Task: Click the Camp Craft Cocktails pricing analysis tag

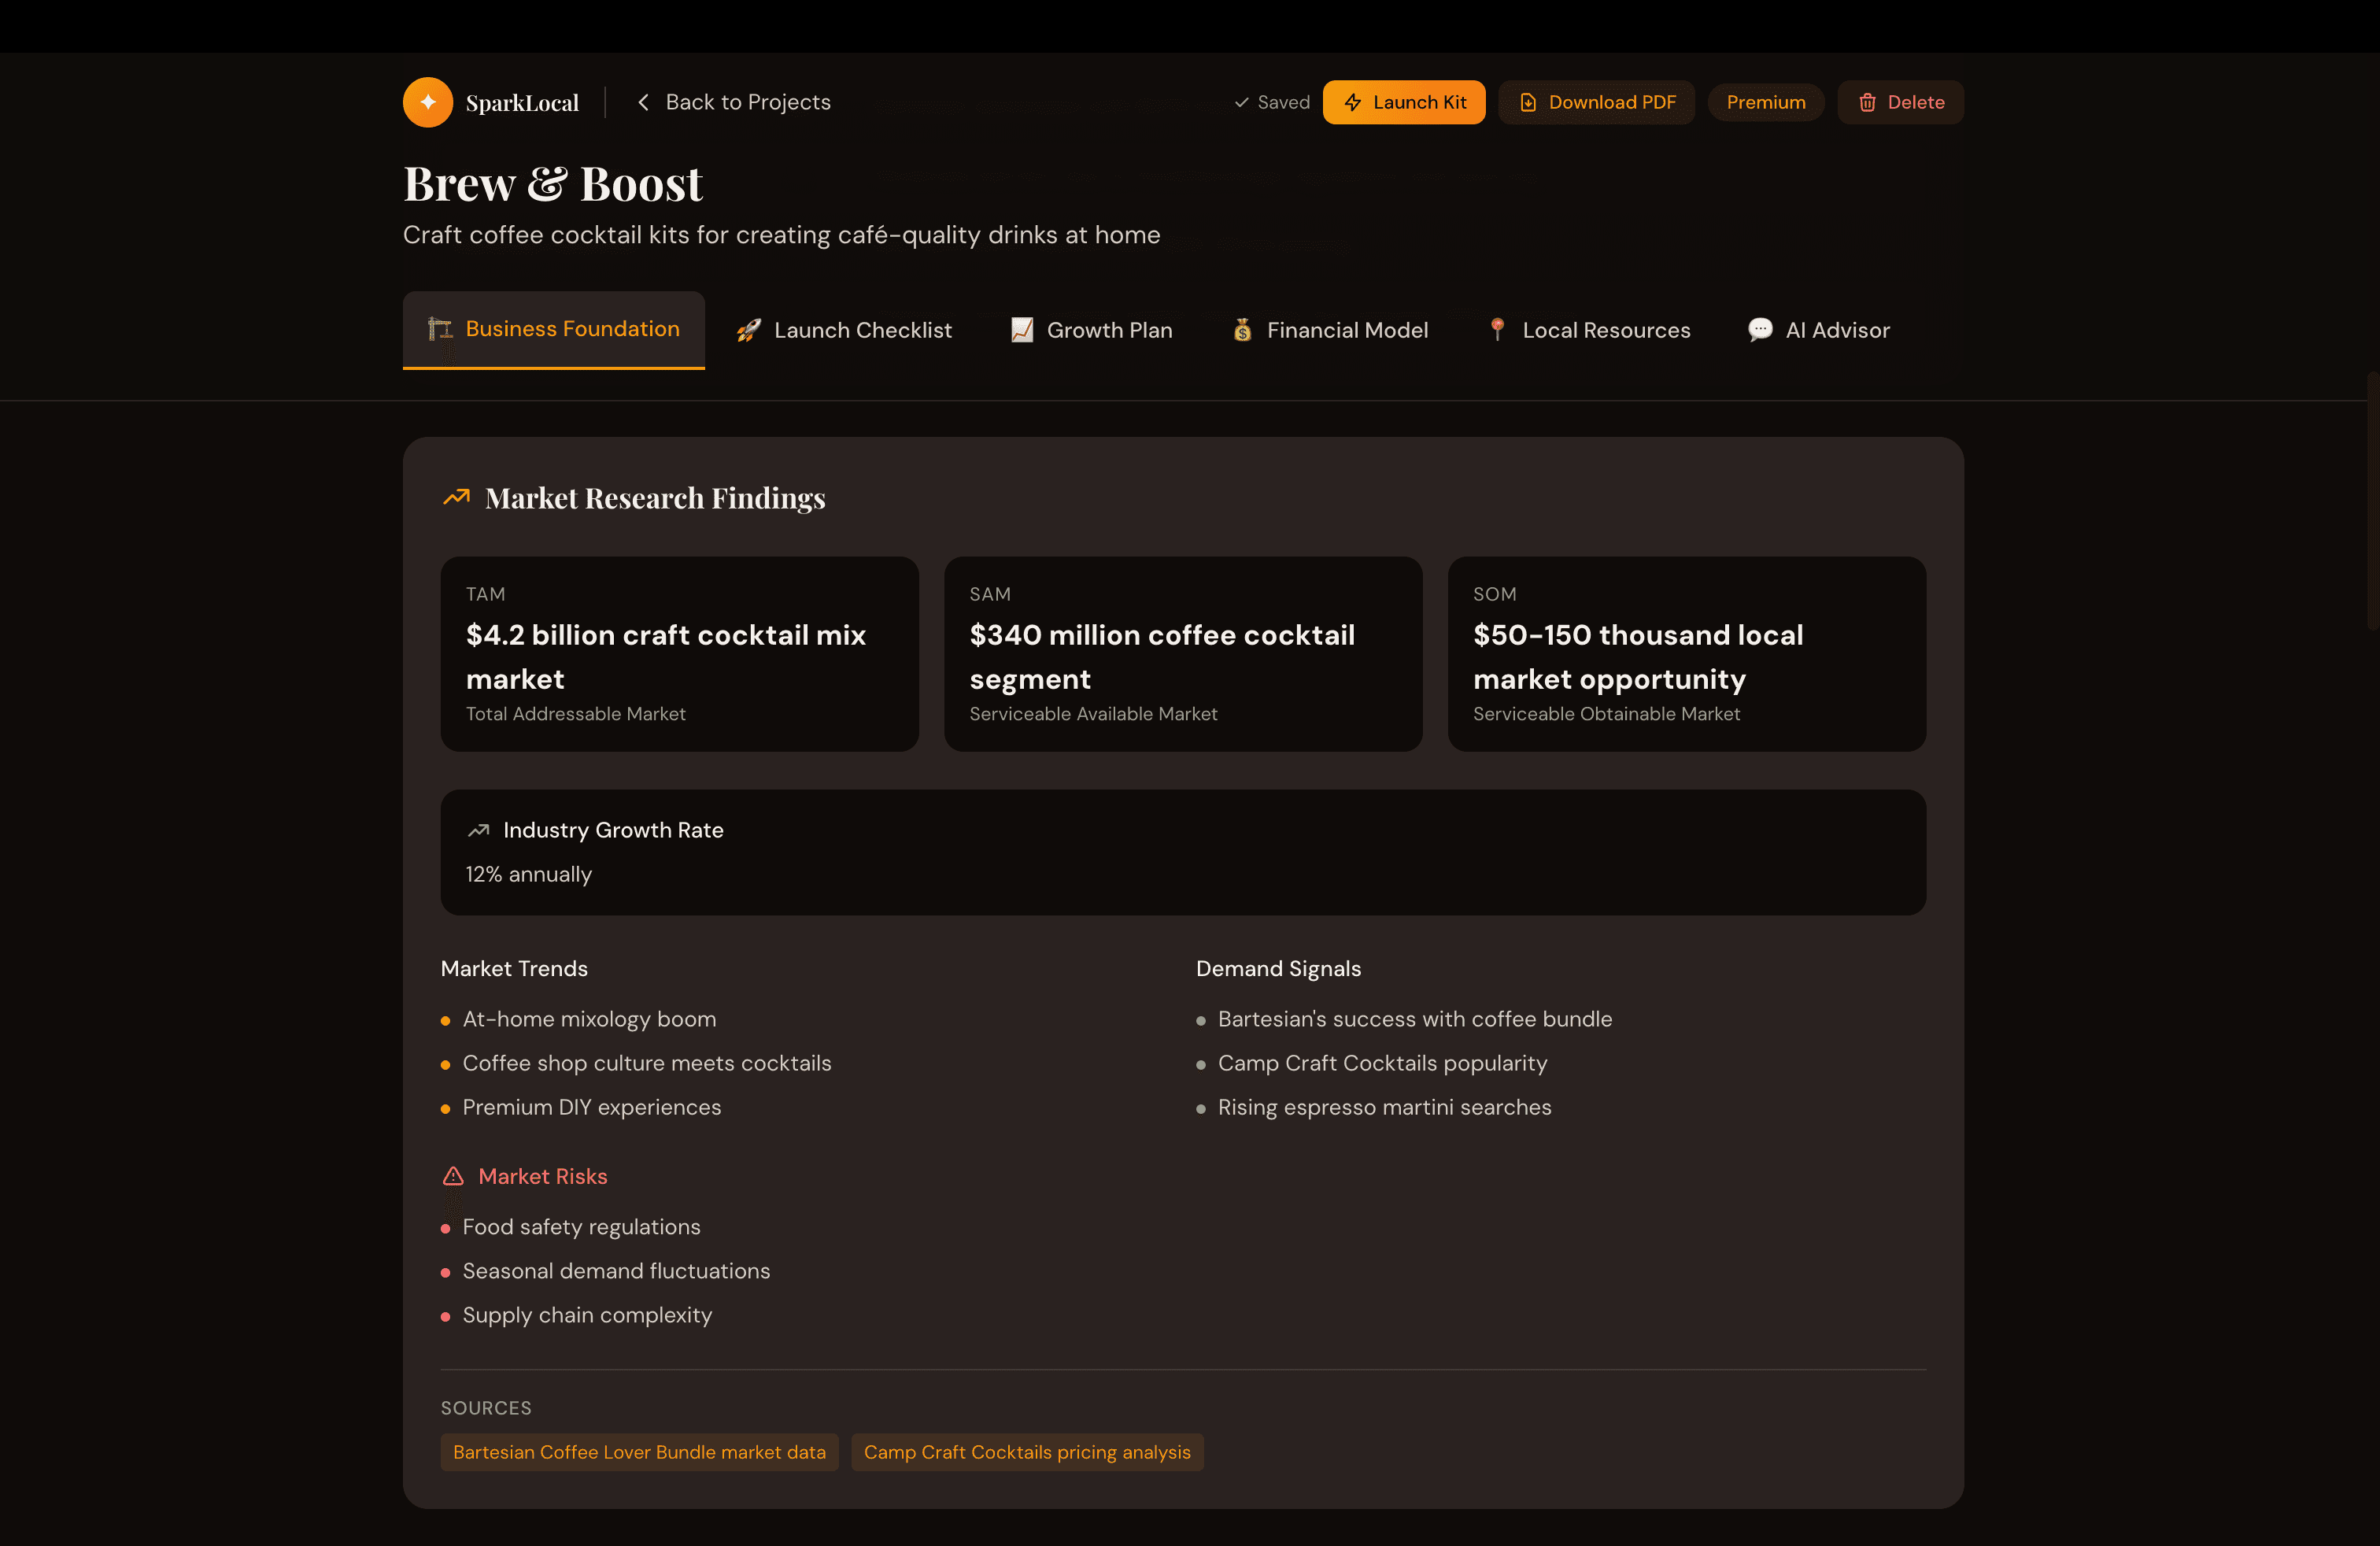Action: pos(1027,1452)
